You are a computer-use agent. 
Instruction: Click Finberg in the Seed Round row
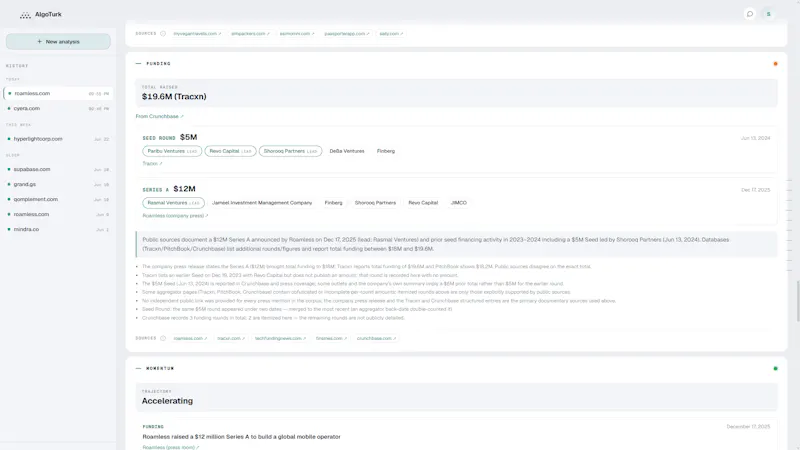click(386, 151)
